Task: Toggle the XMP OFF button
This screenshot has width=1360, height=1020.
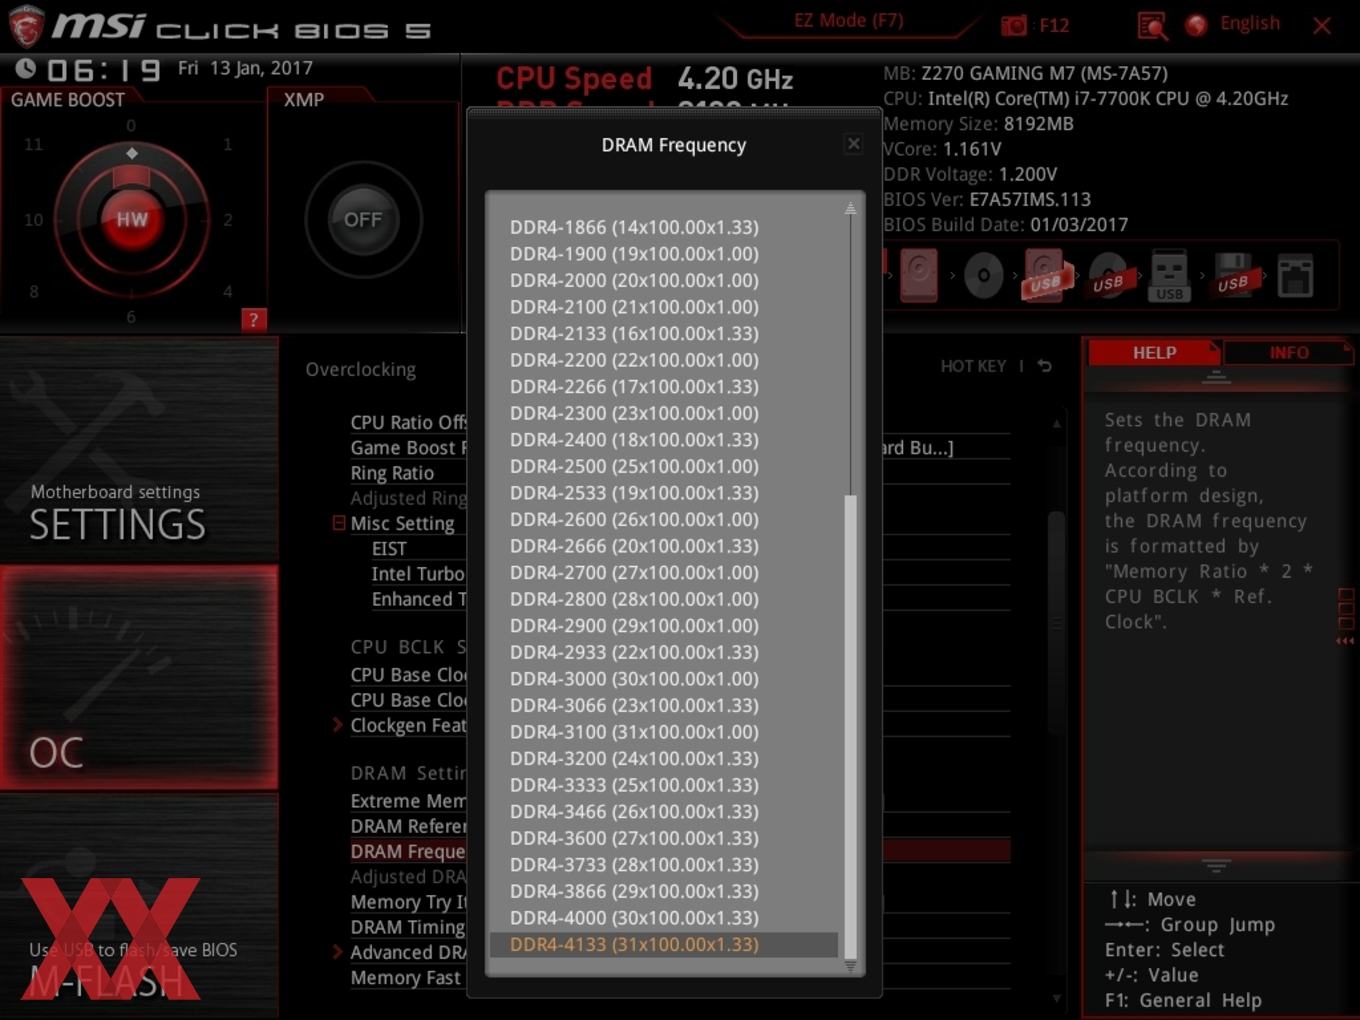Action: (363, 219)
